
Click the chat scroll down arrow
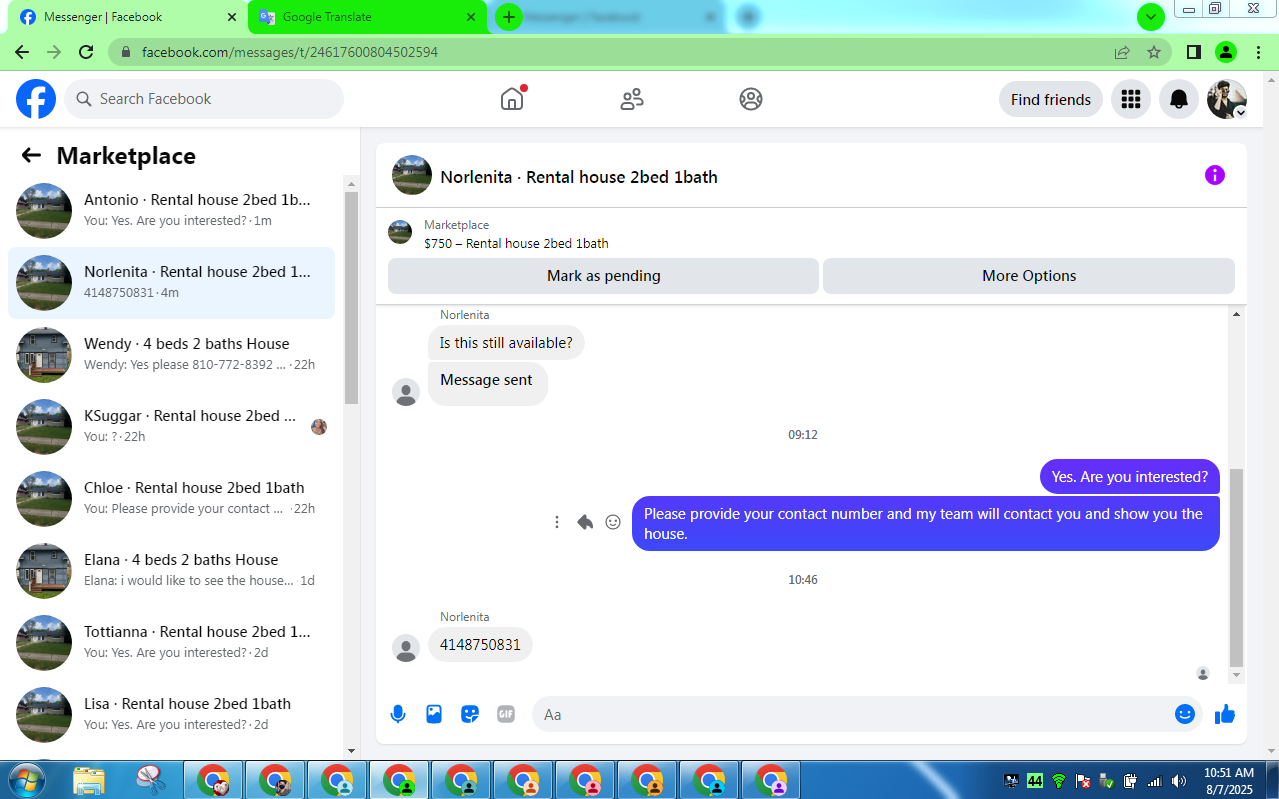pyautogui.click(x=1237, y=676)
